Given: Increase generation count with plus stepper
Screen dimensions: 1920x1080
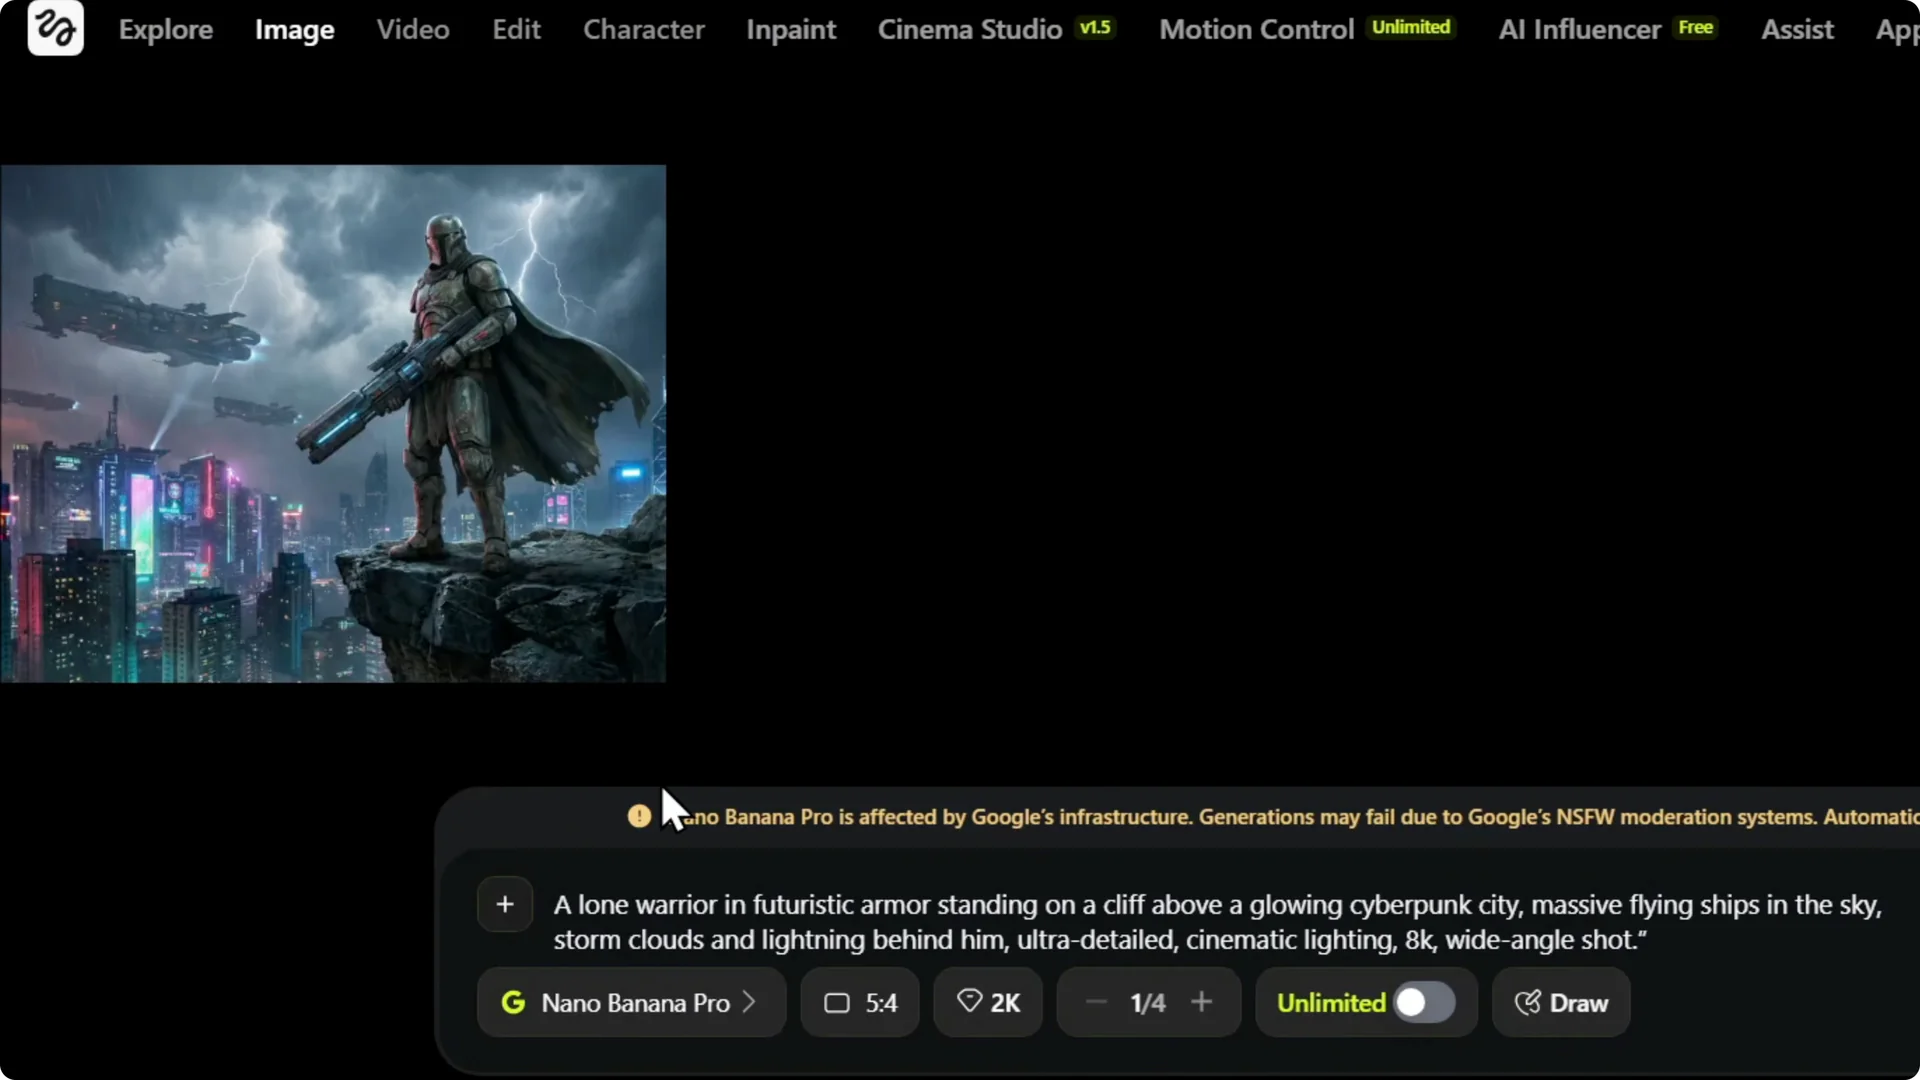Looking at the screenshot, I should [1202, 1003].
